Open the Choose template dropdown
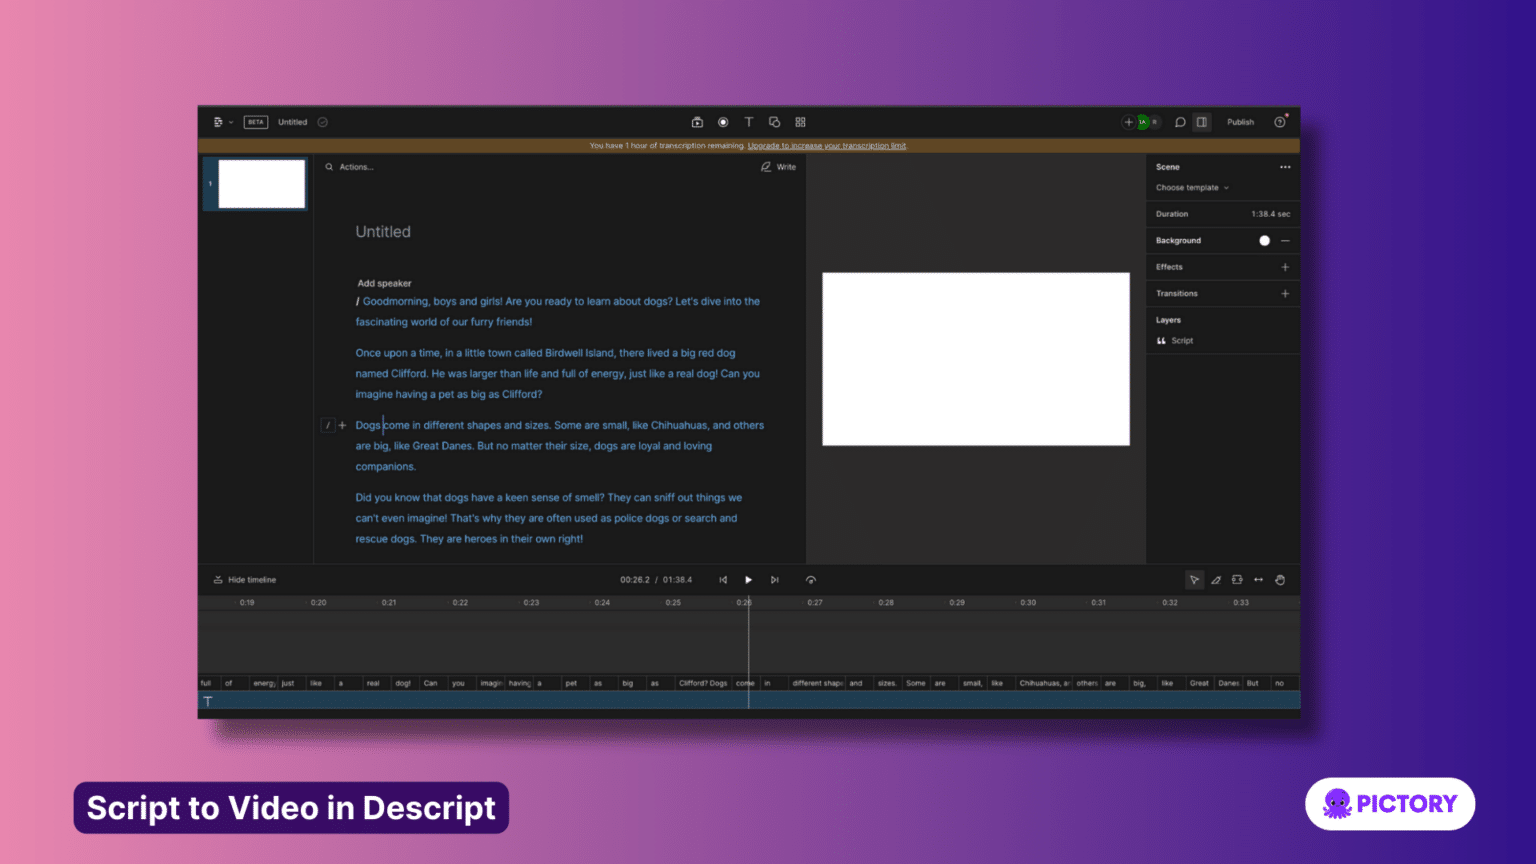This screenshot has width=1536, height=864. (x=1190, y=187)
